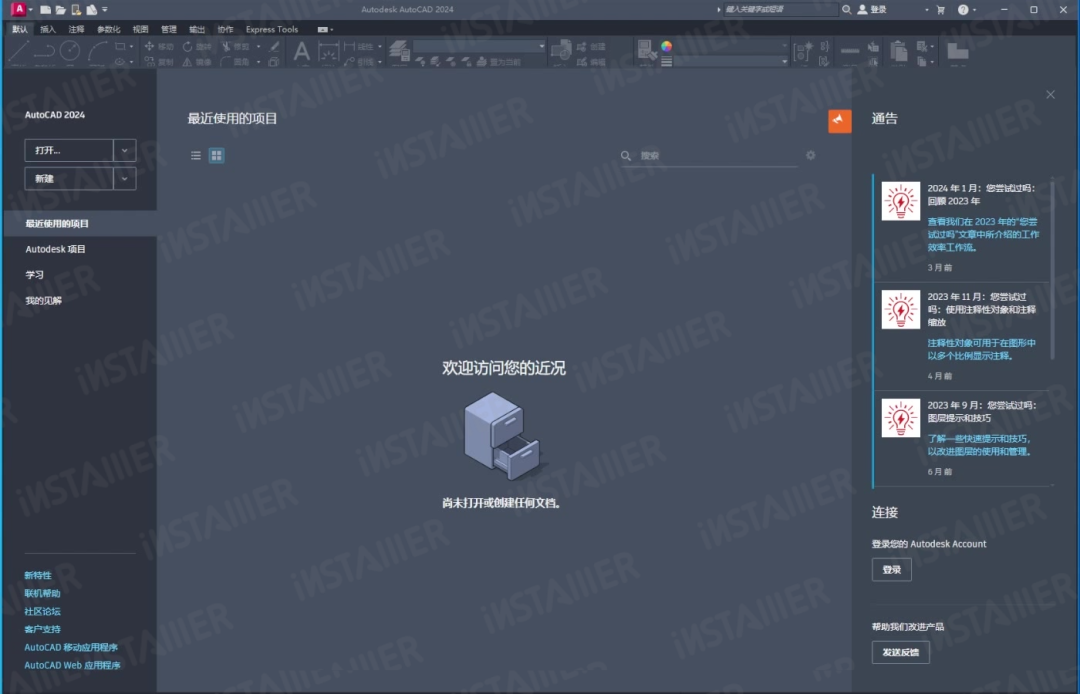Expand the Fillet (圆角) dropdown arrow
This screenshot has height=694, width=1080.
point(258,62)
